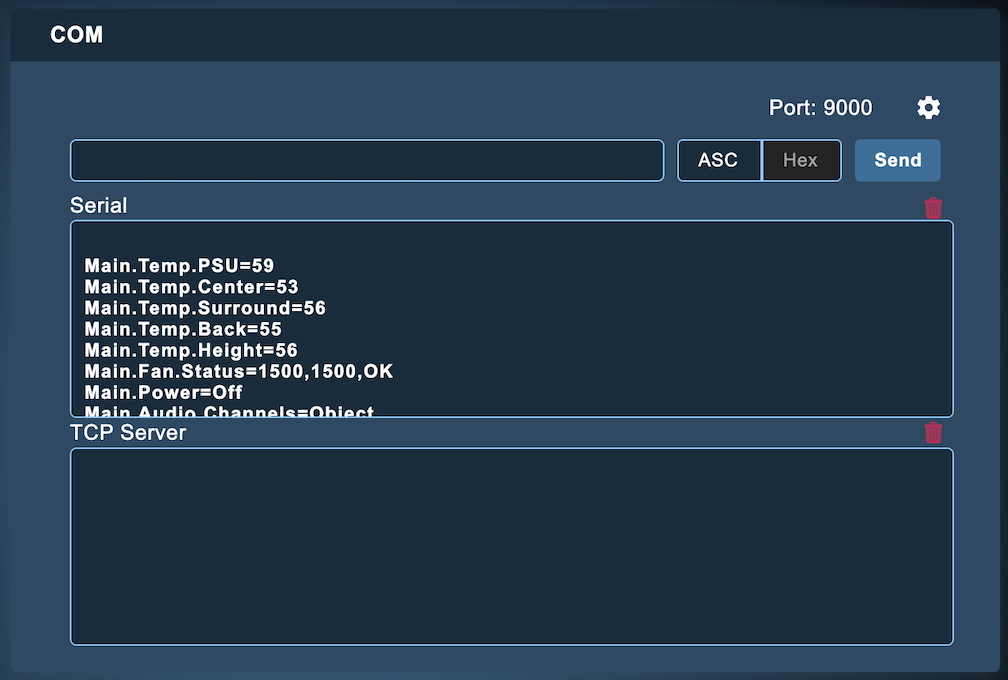Select ASC send mode

pyautogui.click(x=718, y=160)
